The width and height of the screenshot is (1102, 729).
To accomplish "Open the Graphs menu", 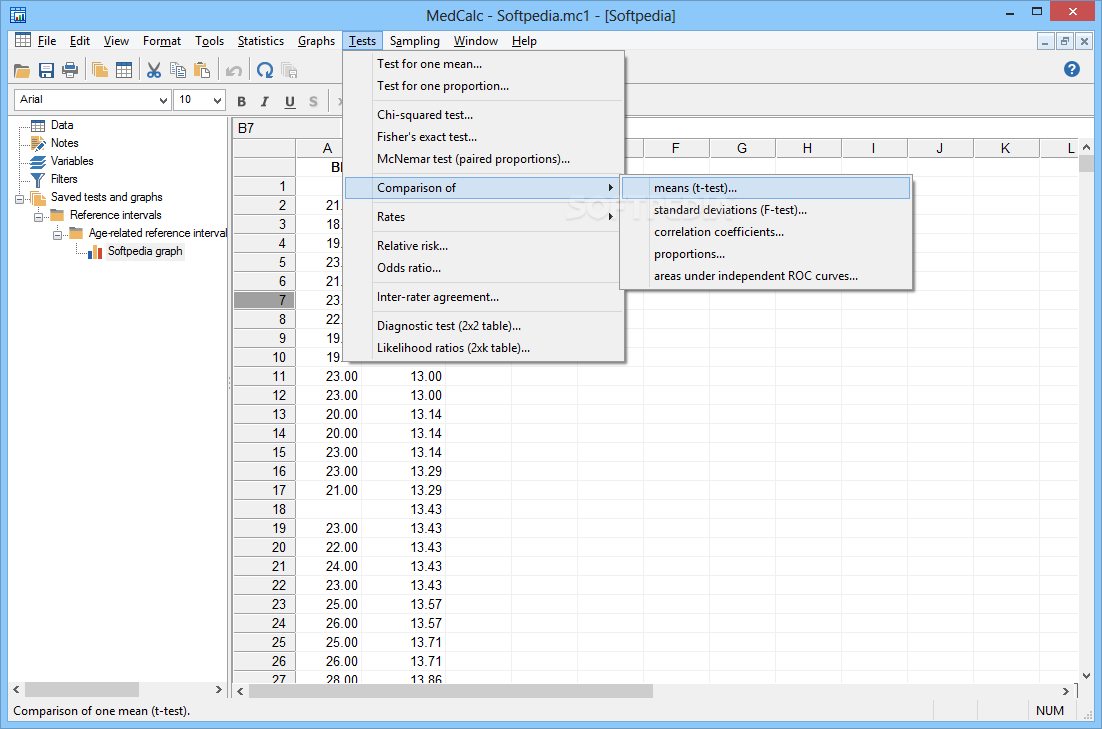I will [316, 41].
